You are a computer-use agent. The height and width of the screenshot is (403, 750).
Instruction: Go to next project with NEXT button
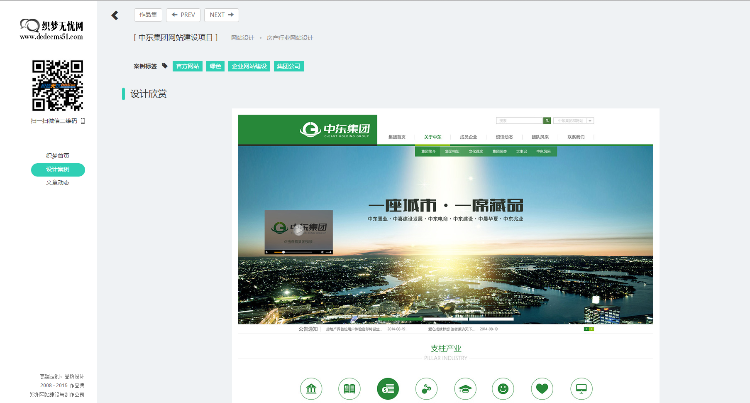click(x=221, y=15)
